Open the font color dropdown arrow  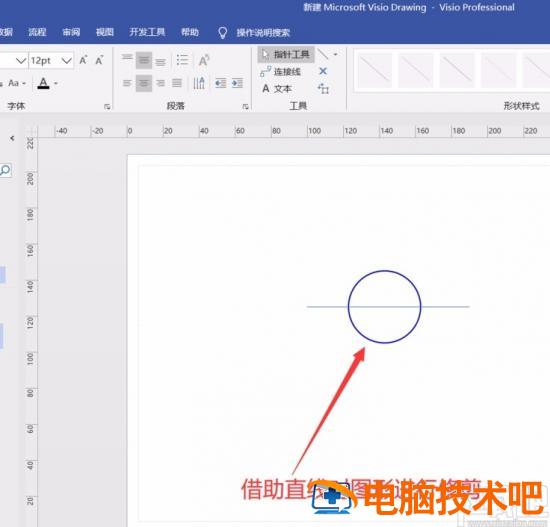[x=56, y=84]
